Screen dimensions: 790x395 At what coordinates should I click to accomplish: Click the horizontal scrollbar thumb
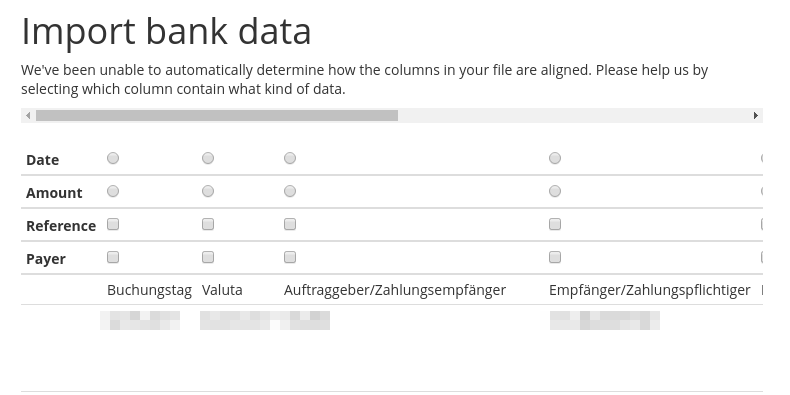coord(217,115)
